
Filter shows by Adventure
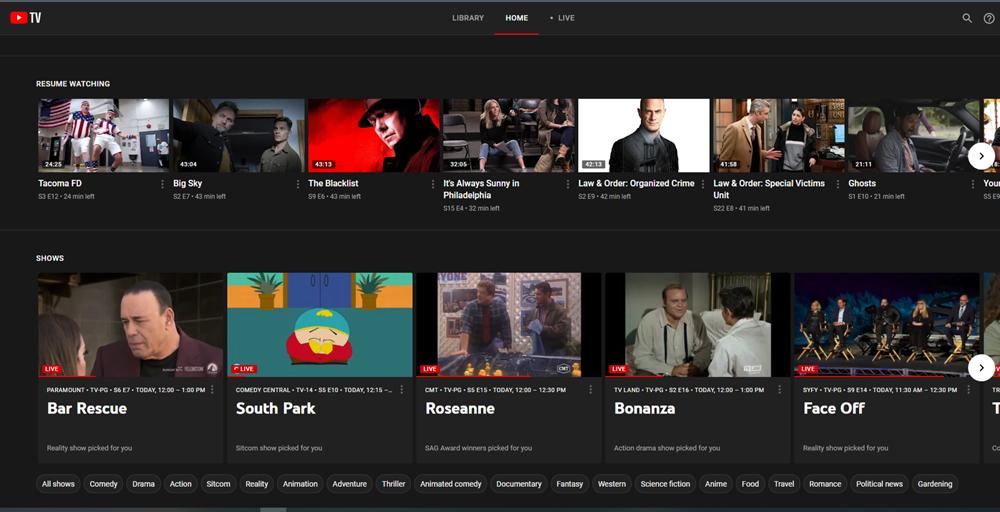tap(349, 484)
